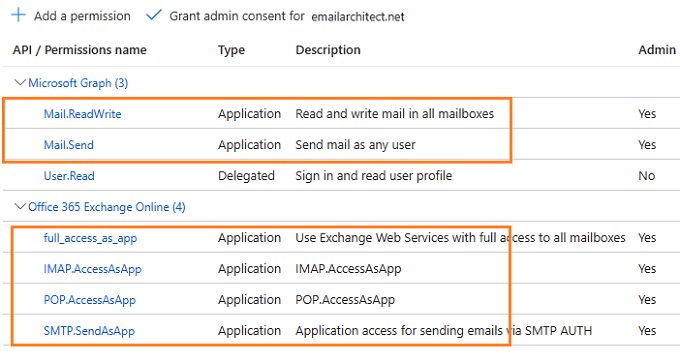Click the Application type cell for SMTP.SendAsApp
The height and width of the screenshot is (362, 680).
(x=249, y=331)
